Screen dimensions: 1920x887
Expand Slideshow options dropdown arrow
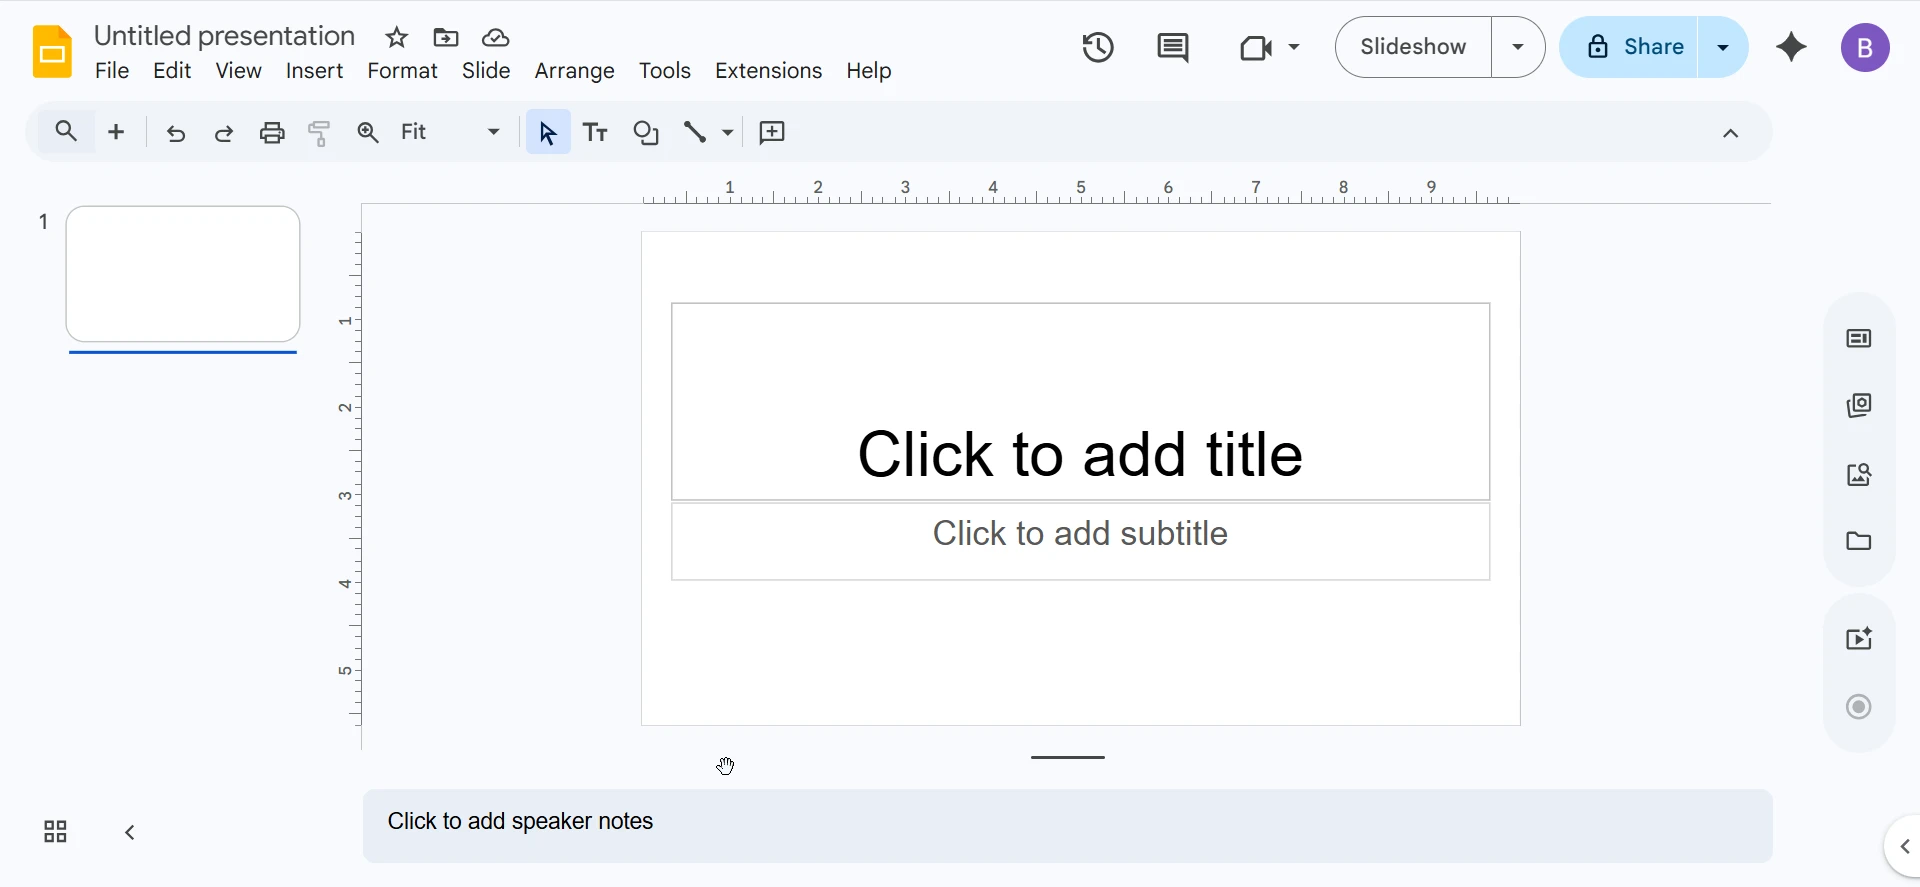[1518, 47]
